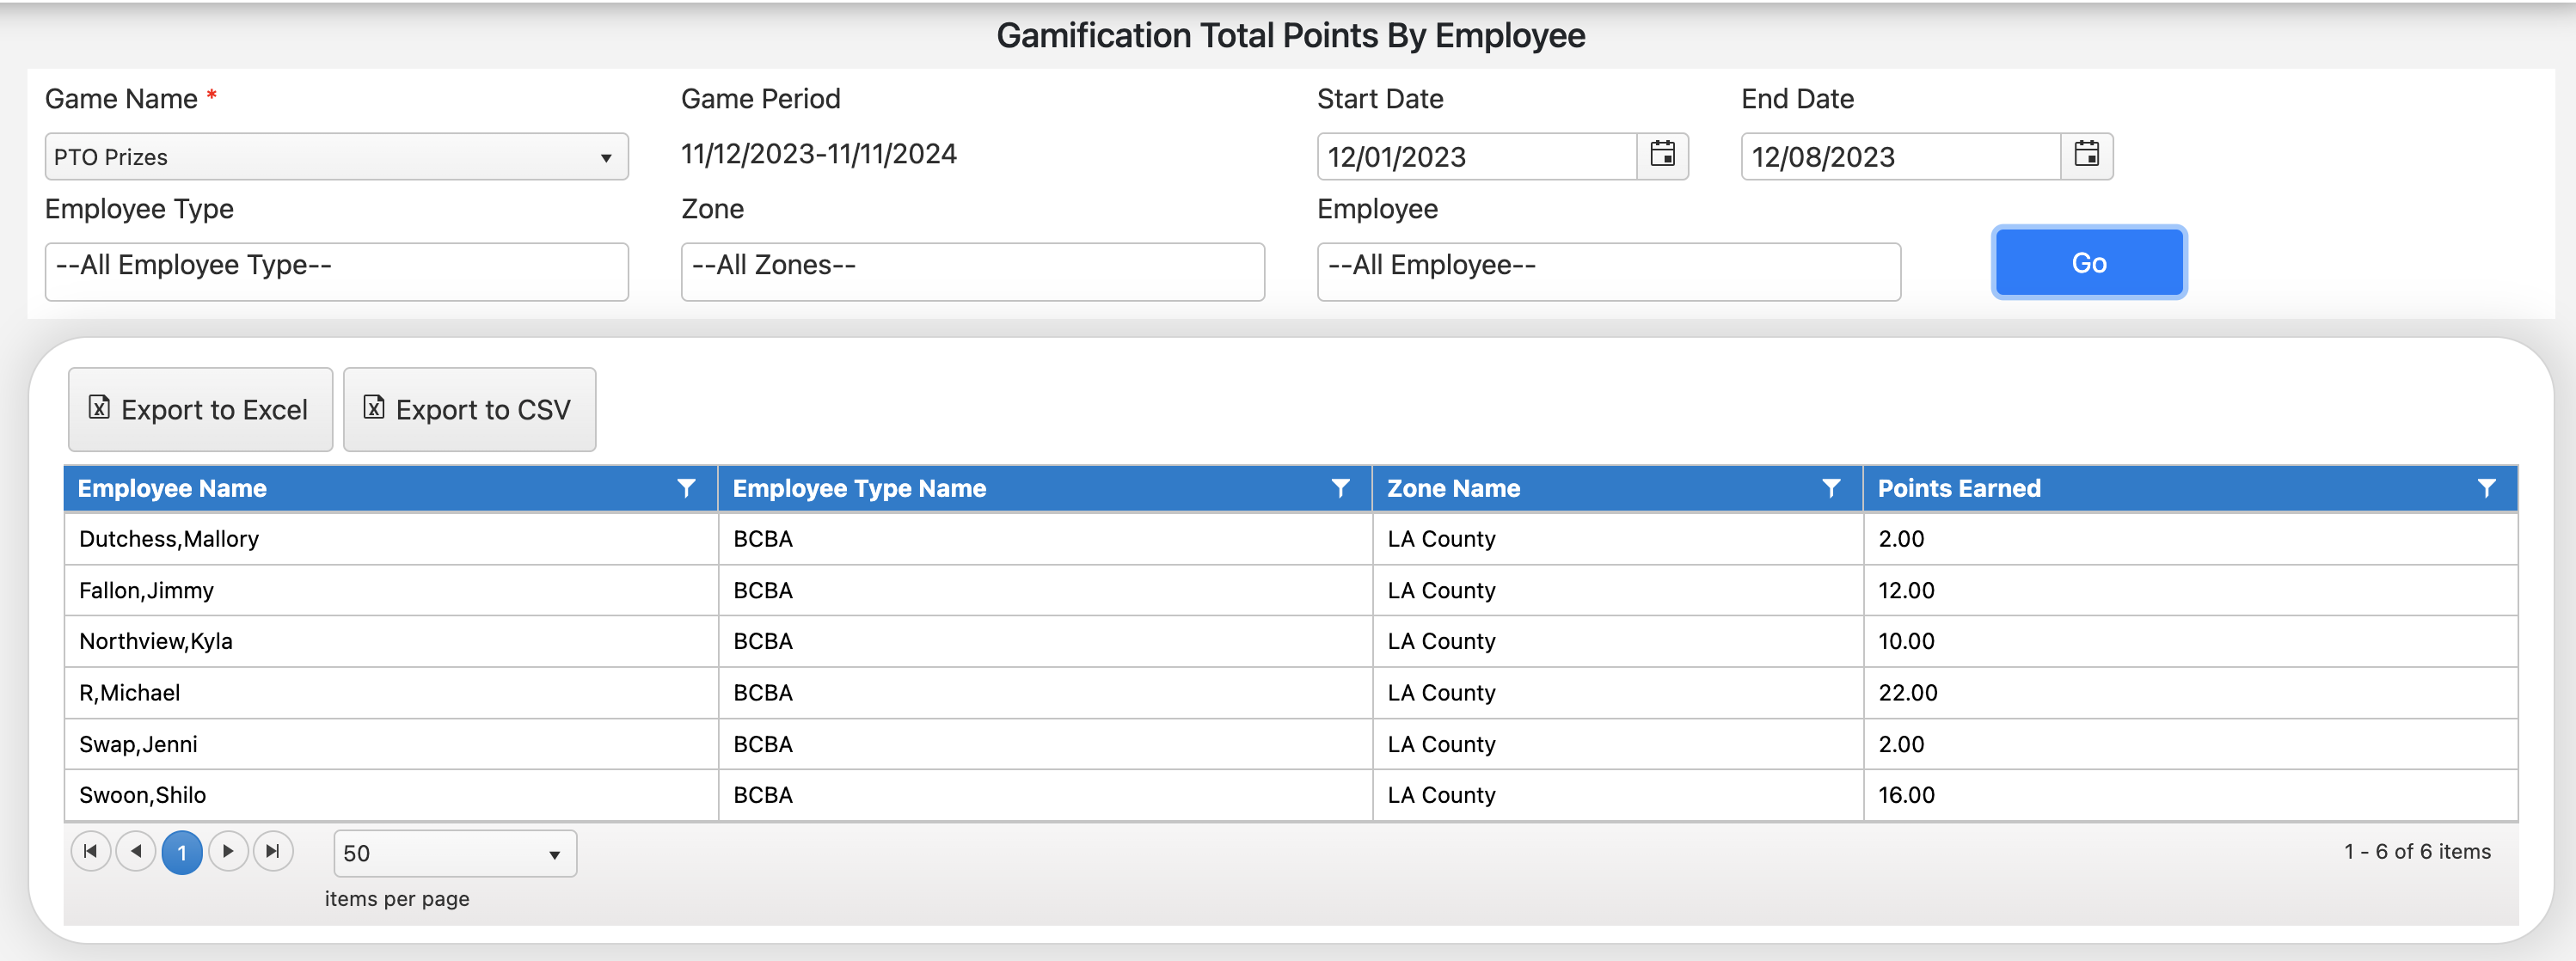
Task: Open the All Employee Type selector
Action: 336,270
